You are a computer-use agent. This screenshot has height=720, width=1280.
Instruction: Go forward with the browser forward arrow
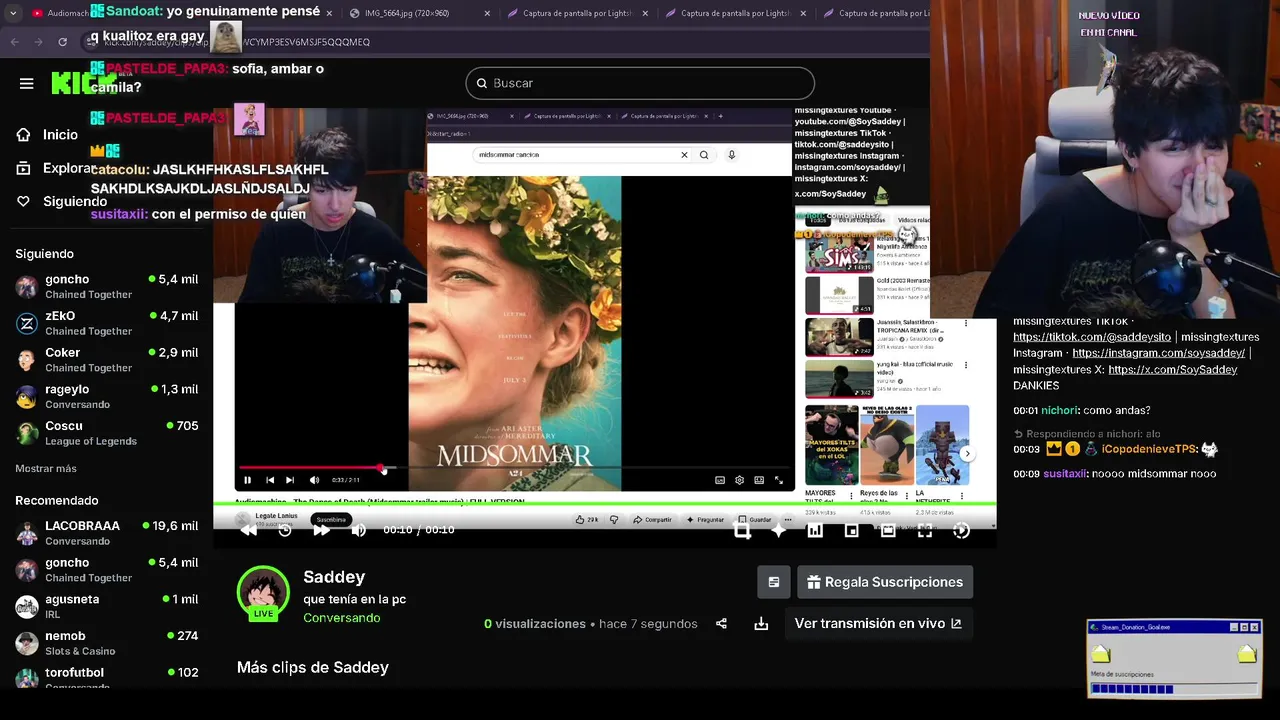38,42
